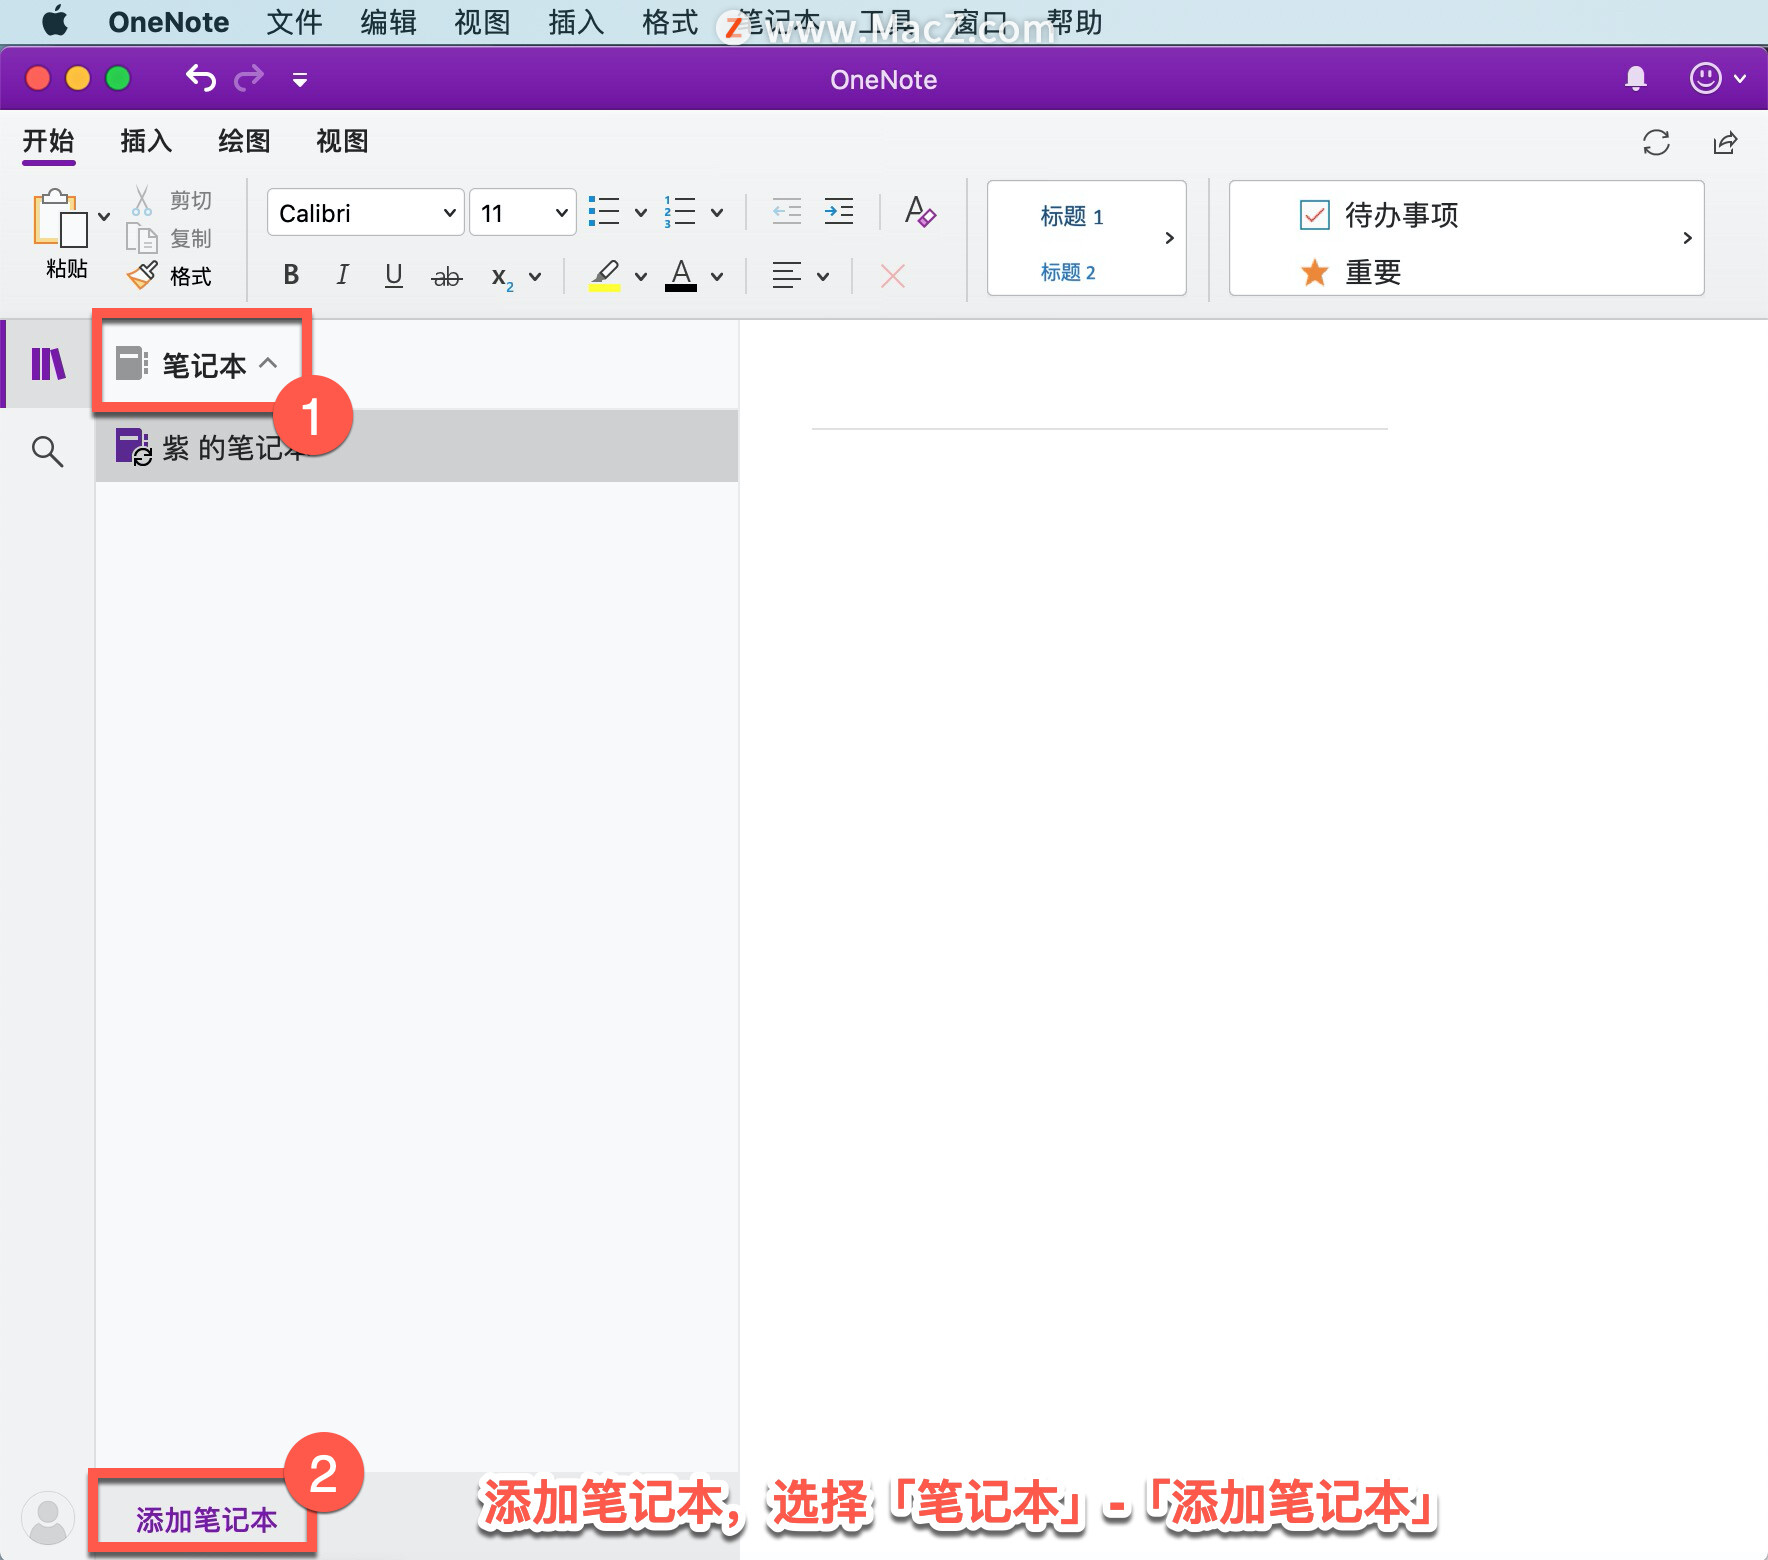Viewport: 1768px width, 1560px height.
Task: Select the 紫 的笔记本 notebook
Action: pos(417,447)
